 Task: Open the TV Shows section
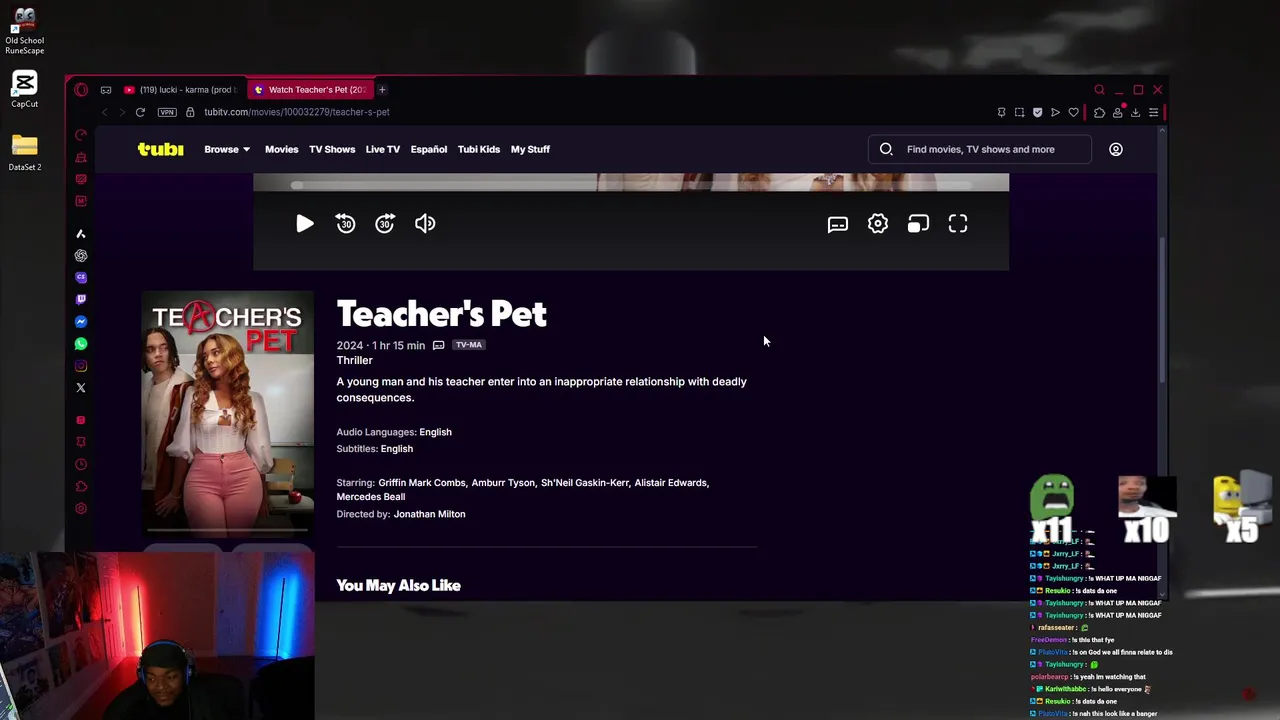point(332,149)
